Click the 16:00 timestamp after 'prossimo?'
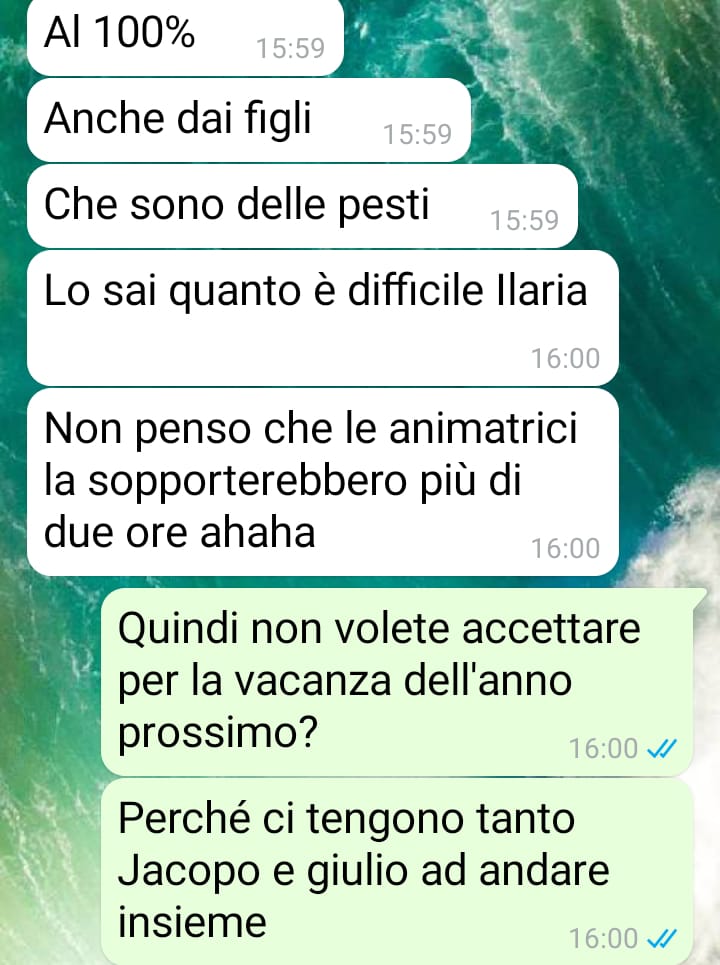Image resolution: width=720 pixels, height=965 pixels. pos(604,748)
